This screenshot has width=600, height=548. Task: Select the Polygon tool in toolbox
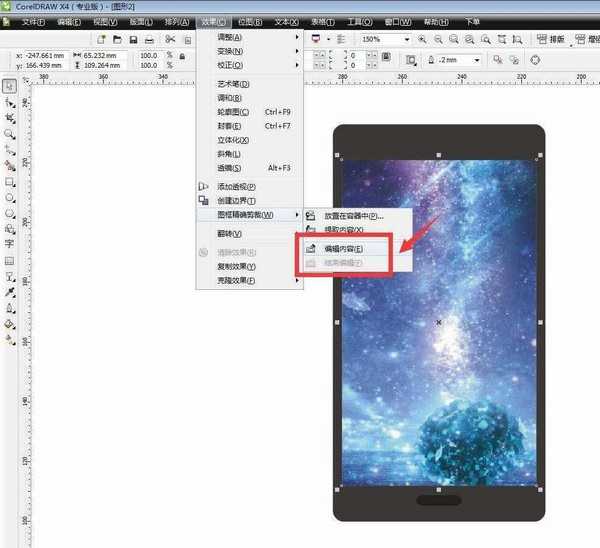10,214
